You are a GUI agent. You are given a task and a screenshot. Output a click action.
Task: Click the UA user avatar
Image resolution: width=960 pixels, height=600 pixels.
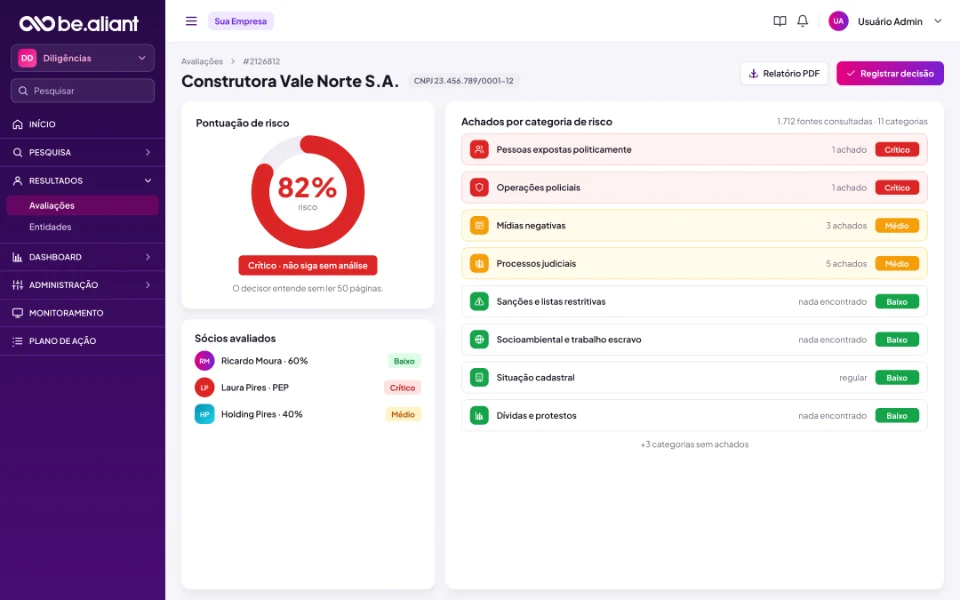coord(838,21)
